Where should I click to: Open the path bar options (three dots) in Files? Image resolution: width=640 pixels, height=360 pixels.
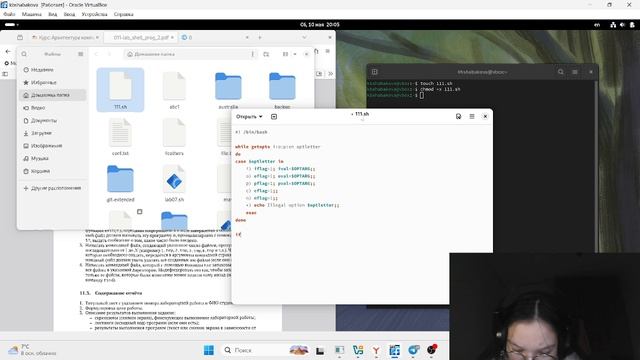[253, 54]
